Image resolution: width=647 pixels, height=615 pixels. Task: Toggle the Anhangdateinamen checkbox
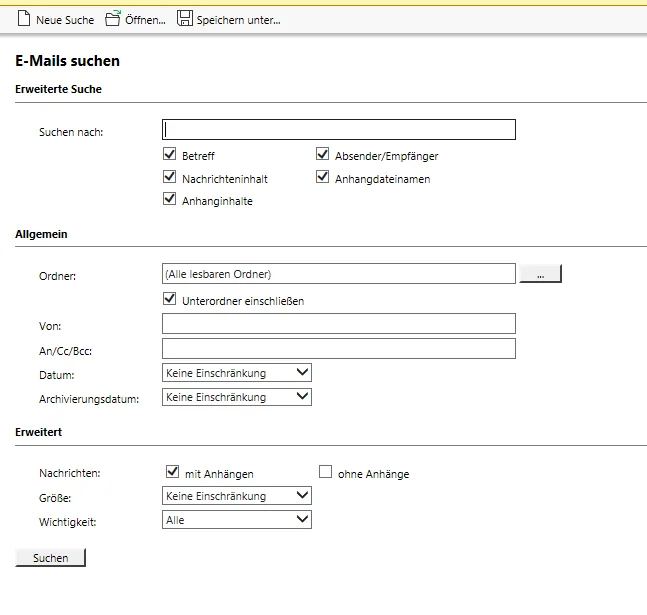point(323,177)
